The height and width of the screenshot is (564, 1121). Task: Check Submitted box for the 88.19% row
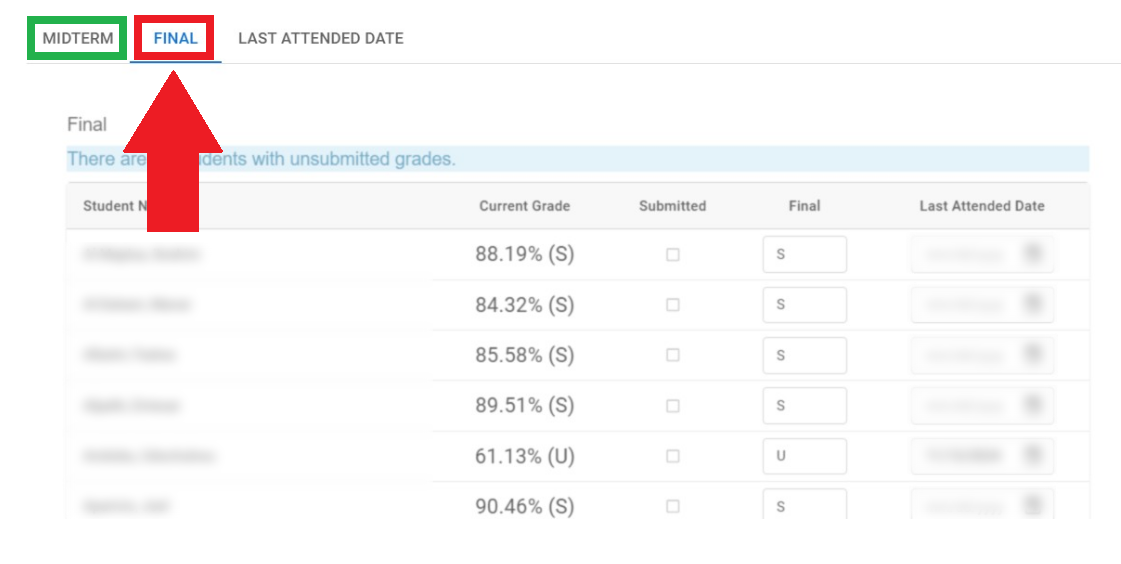673,254
